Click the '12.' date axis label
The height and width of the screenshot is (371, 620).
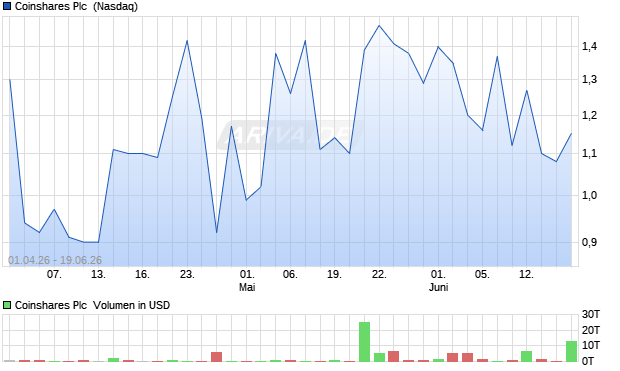click(527, 274)
